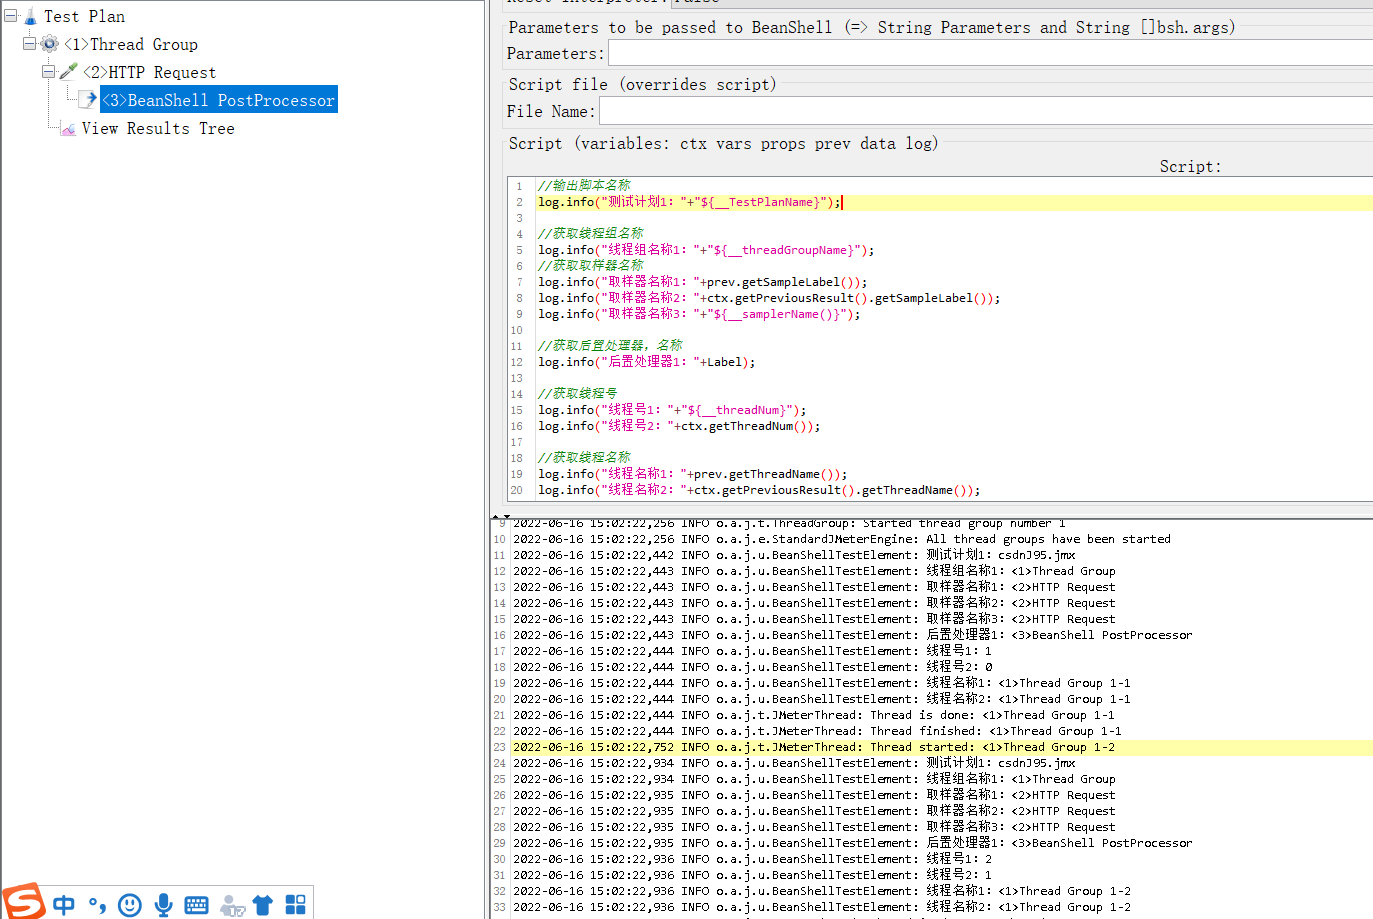Click log line '线程号2: 1'
The width and height of the screenshot is (1373, 919).
pos(753,875)
